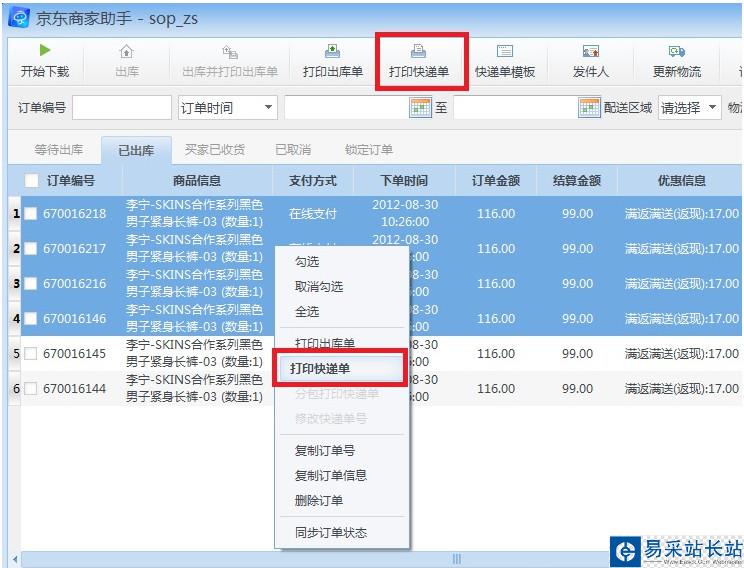Switch to the 已取消 tab
744x568 pixels.
click(293, 150)
